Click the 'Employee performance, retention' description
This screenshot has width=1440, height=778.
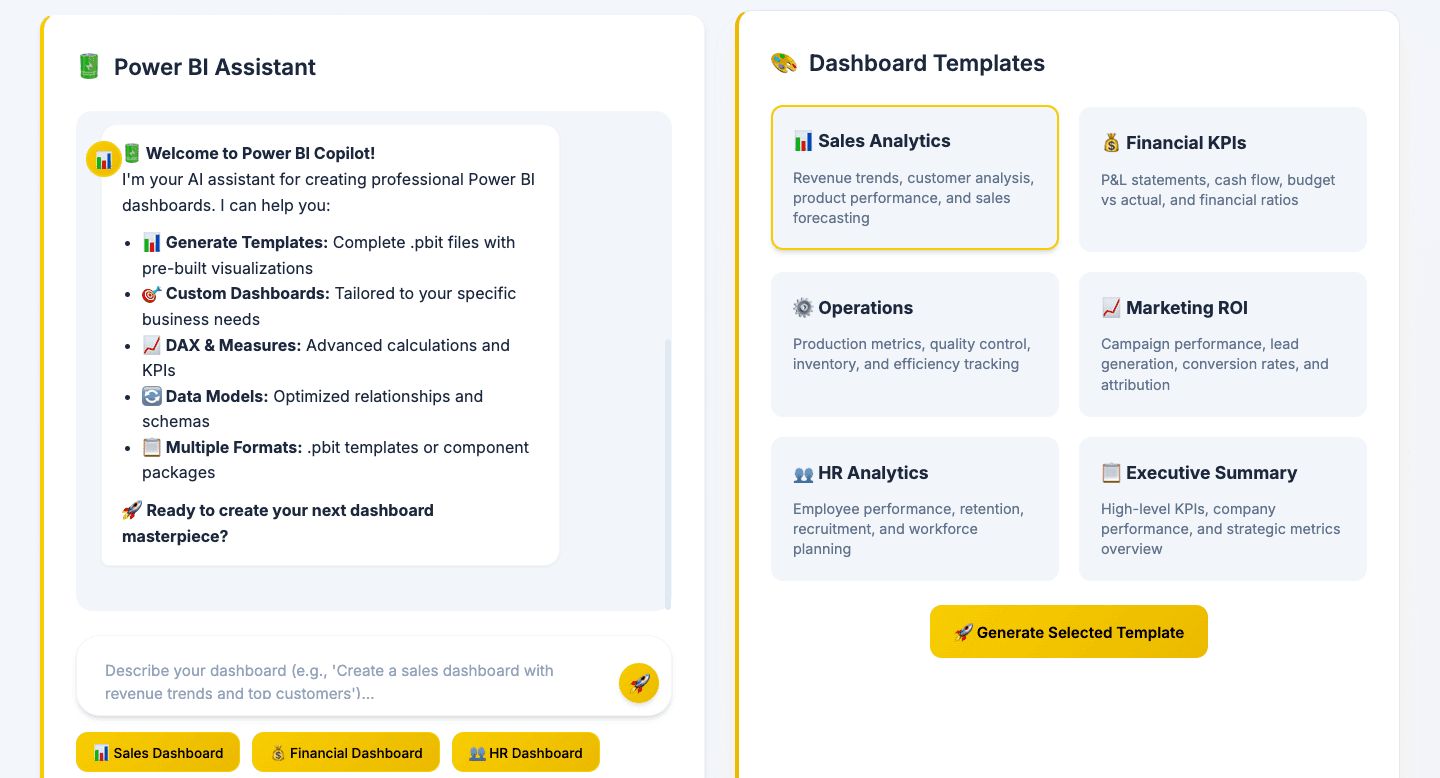pos(908,529)
